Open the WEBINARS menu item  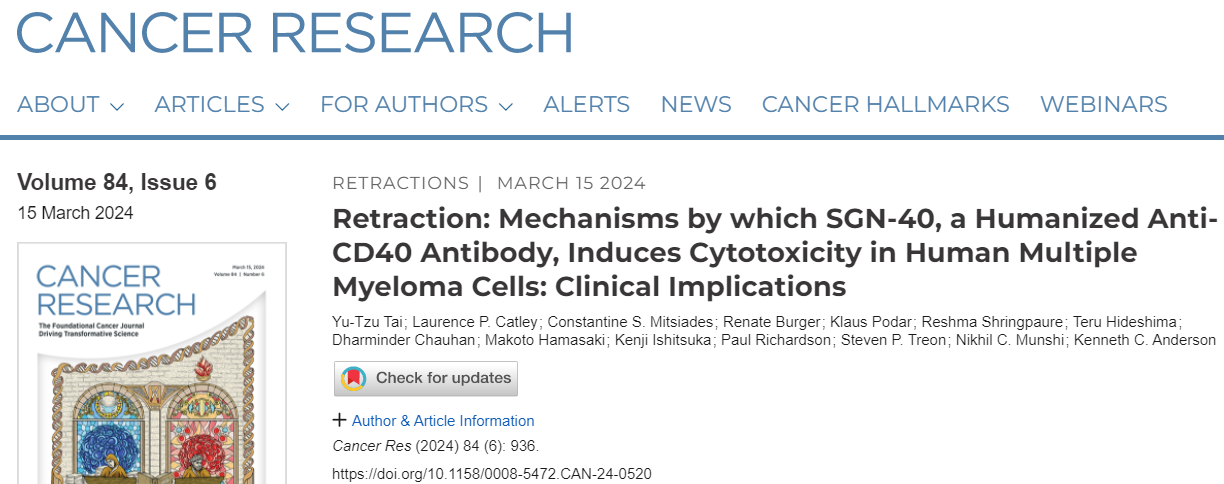coord(1104,104)
